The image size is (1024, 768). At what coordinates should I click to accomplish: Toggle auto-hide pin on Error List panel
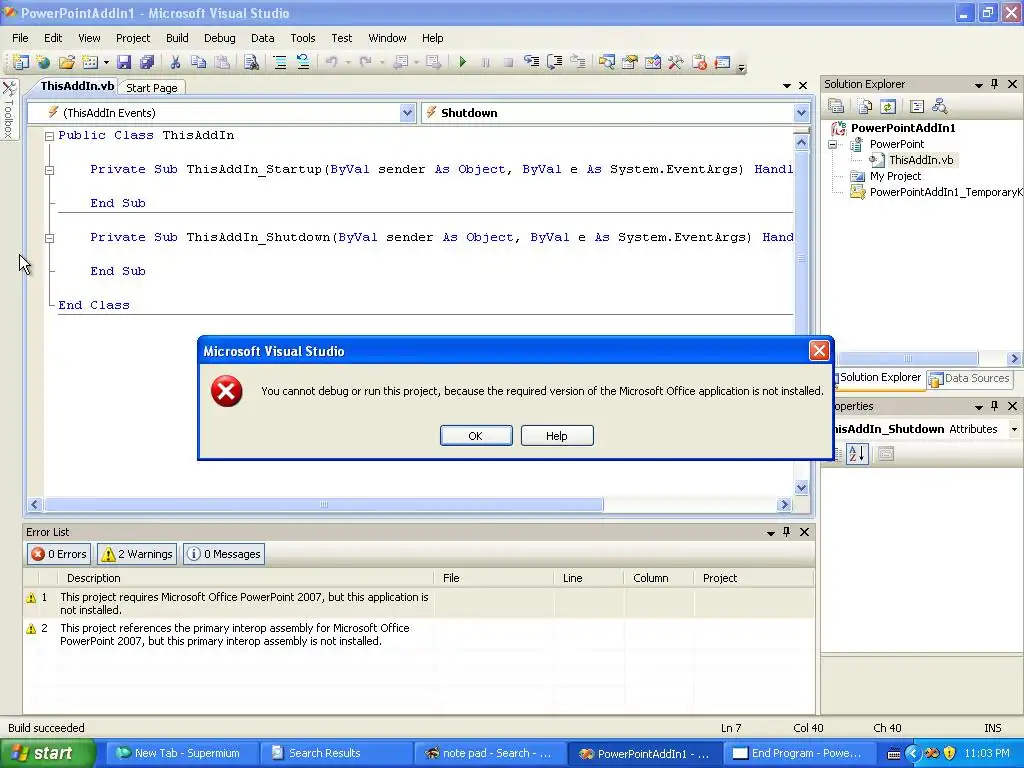tap(786, 532)
